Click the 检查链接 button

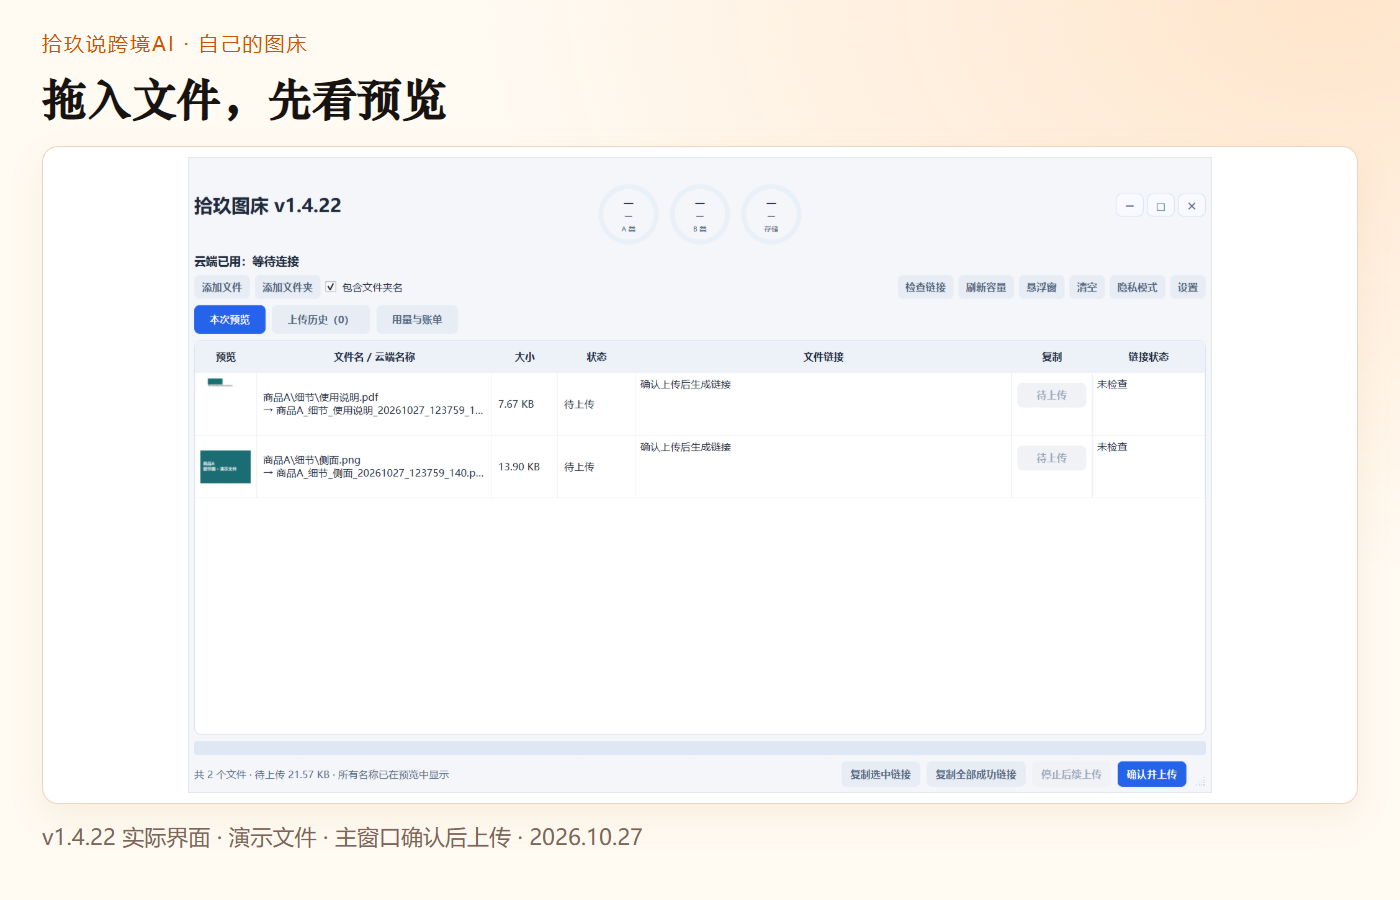925,287
